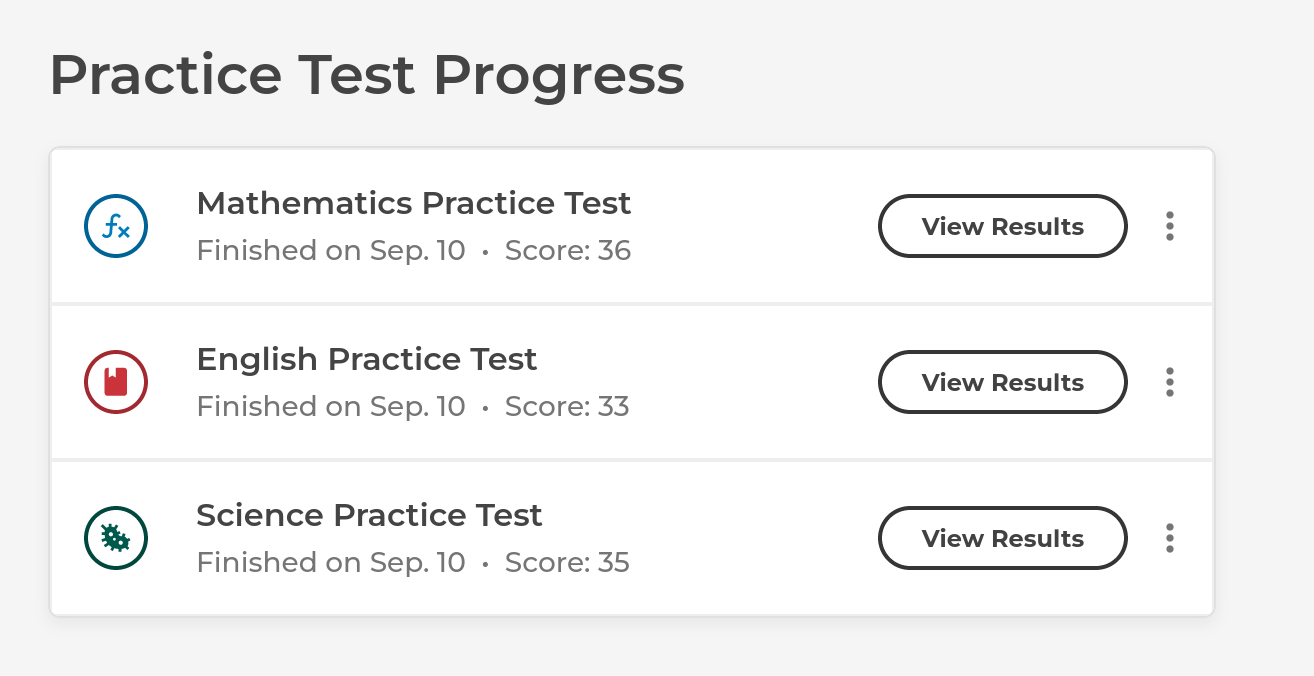View Results for Science Practice Test
Image resolution: width=1314 pixels, height=676 pixels.
1003,538
